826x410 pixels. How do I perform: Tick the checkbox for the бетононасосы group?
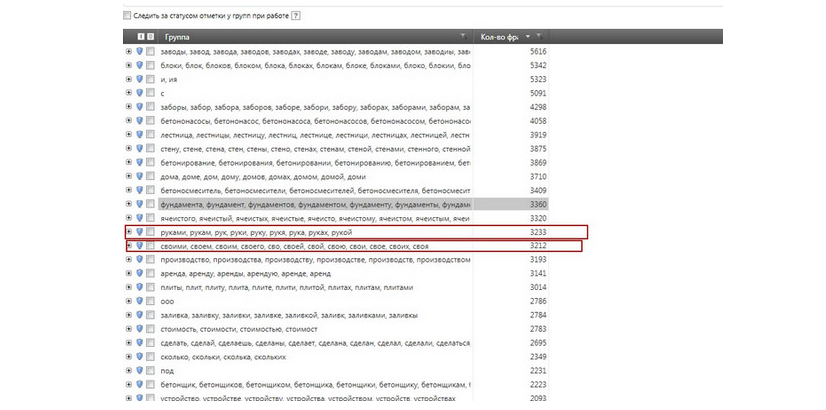coord(150,120)
